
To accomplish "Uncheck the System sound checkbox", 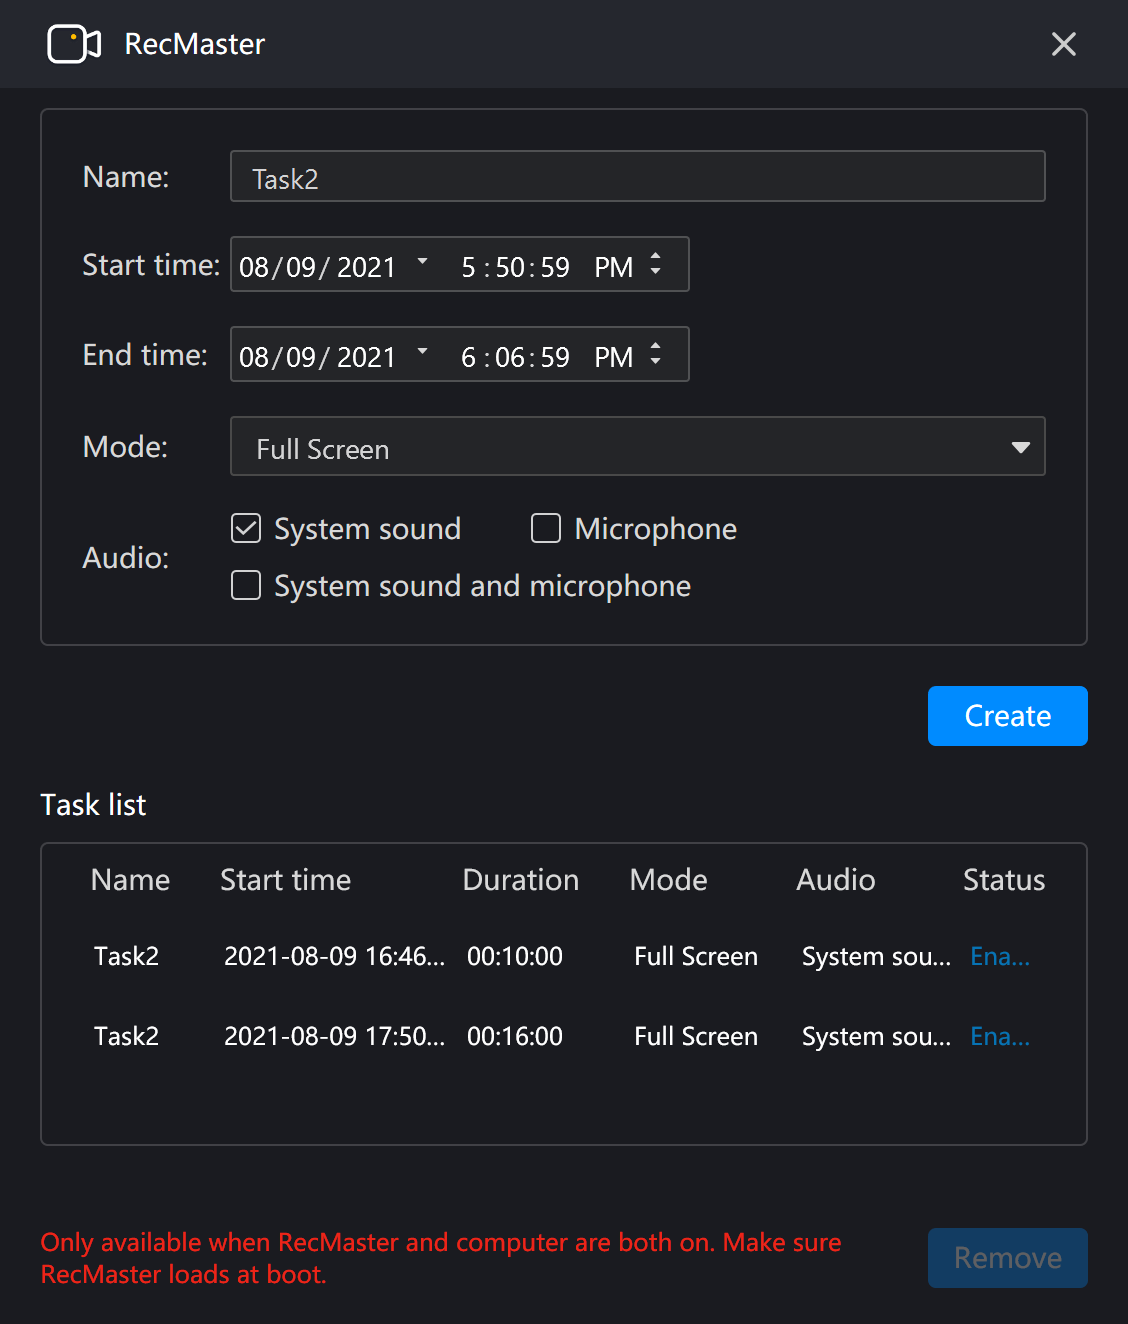I will (x=246, y=528).
